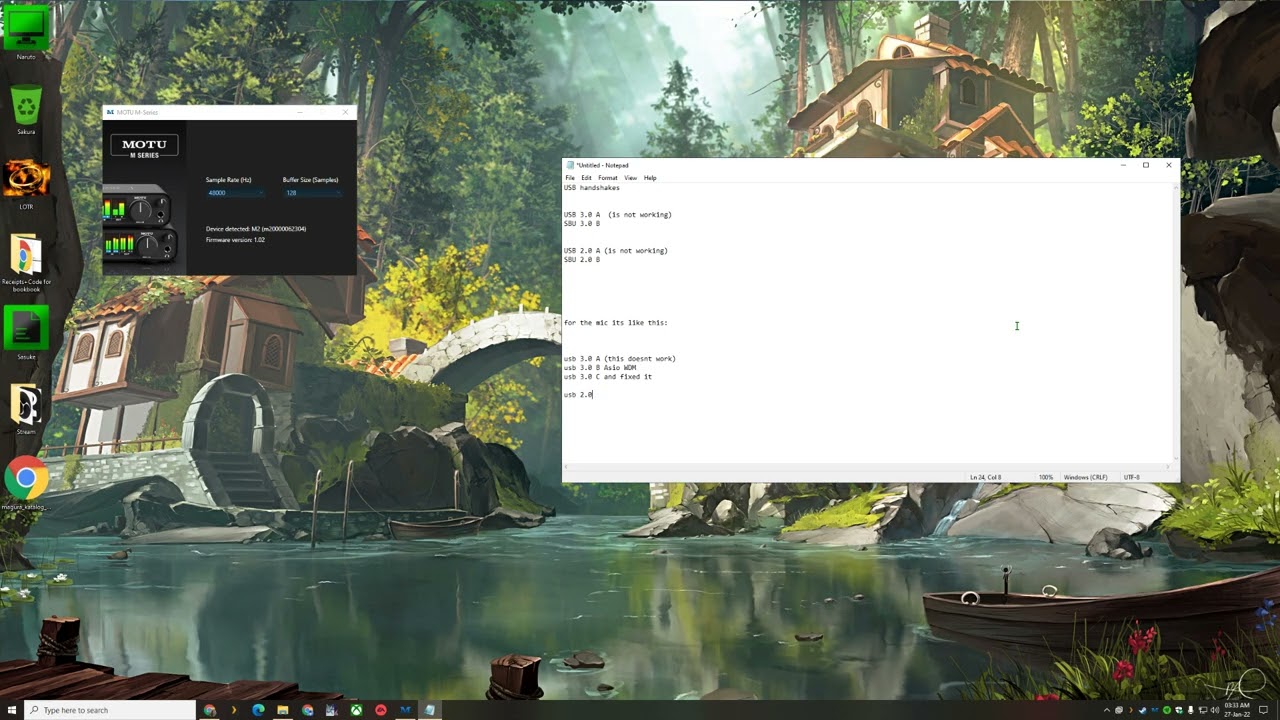Expand the Sample Rate (Hz) dropdown

pos(235,193)
